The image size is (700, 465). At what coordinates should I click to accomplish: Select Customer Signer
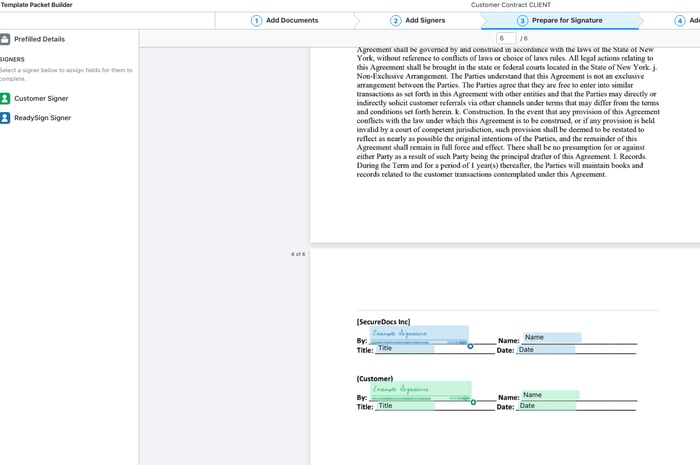[x=35, y=98]
